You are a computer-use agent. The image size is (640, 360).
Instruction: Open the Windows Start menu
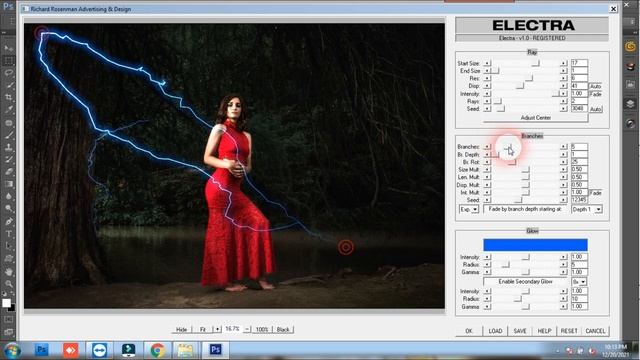point(12,350)
